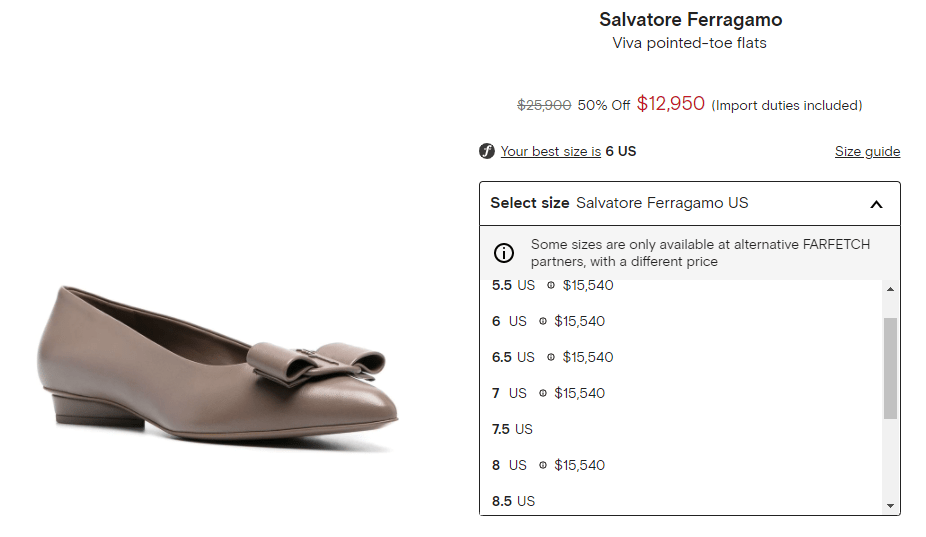This screenshot has width=926, height=537.
Task: Click the size list scrollbar thumb
Action: (890, 368)
